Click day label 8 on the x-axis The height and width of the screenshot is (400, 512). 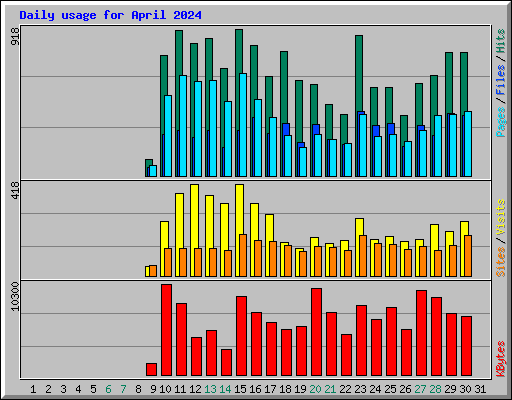point(138,389)
